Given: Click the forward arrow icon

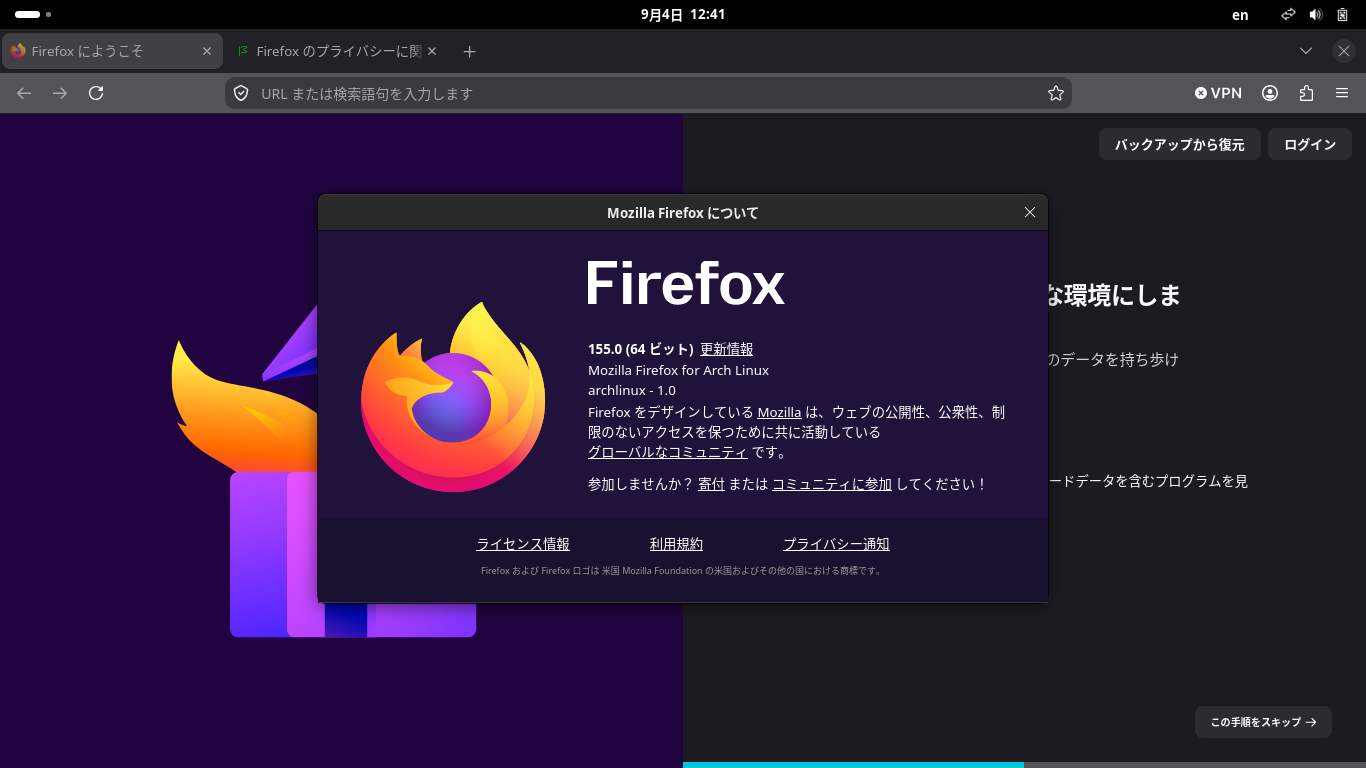Looking at the screenshot, I should pyautogui.click(x=60, y=93).
